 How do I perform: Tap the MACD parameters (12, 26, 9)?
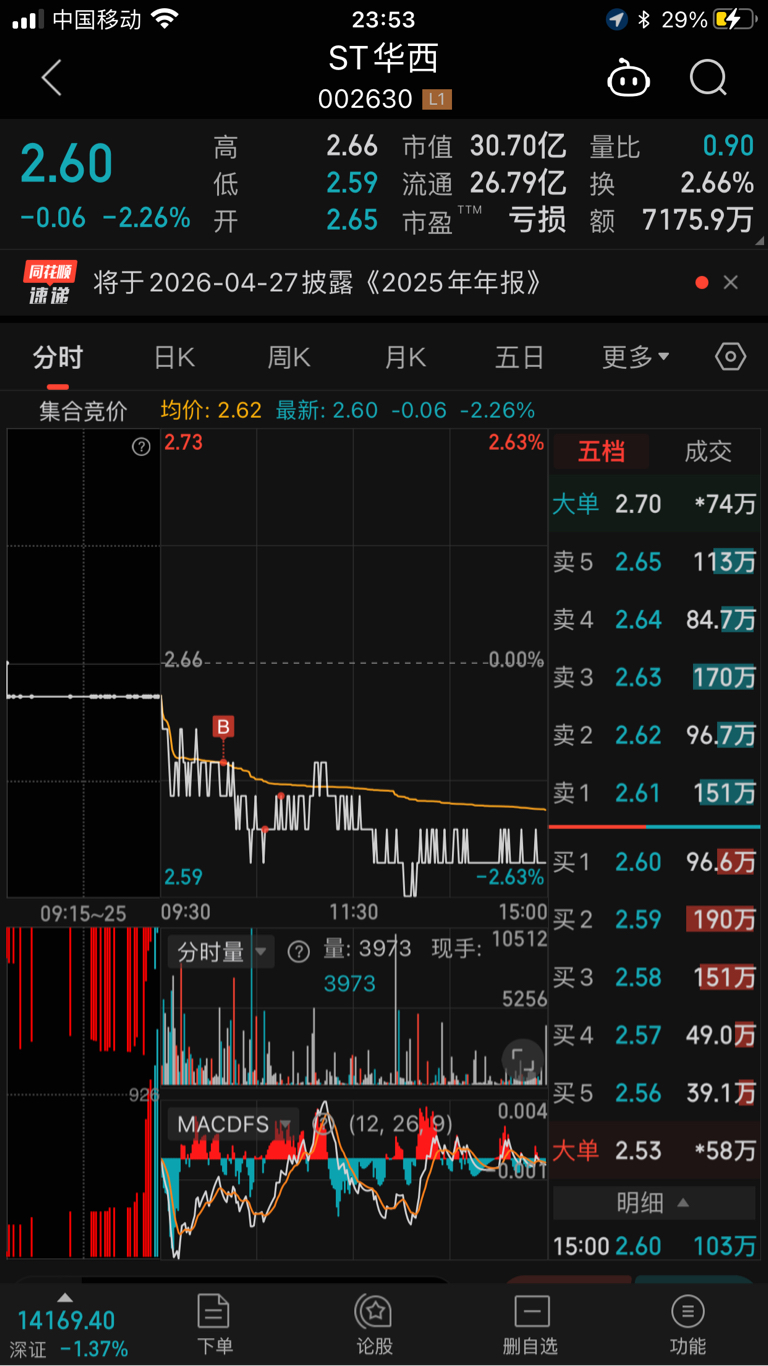(x=401, y=1123)
